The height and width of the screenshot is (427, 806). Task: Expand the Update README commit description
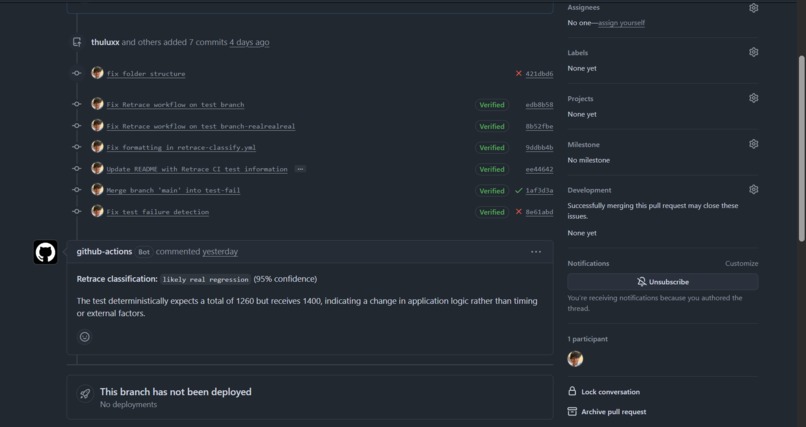[x=300, y=169]
